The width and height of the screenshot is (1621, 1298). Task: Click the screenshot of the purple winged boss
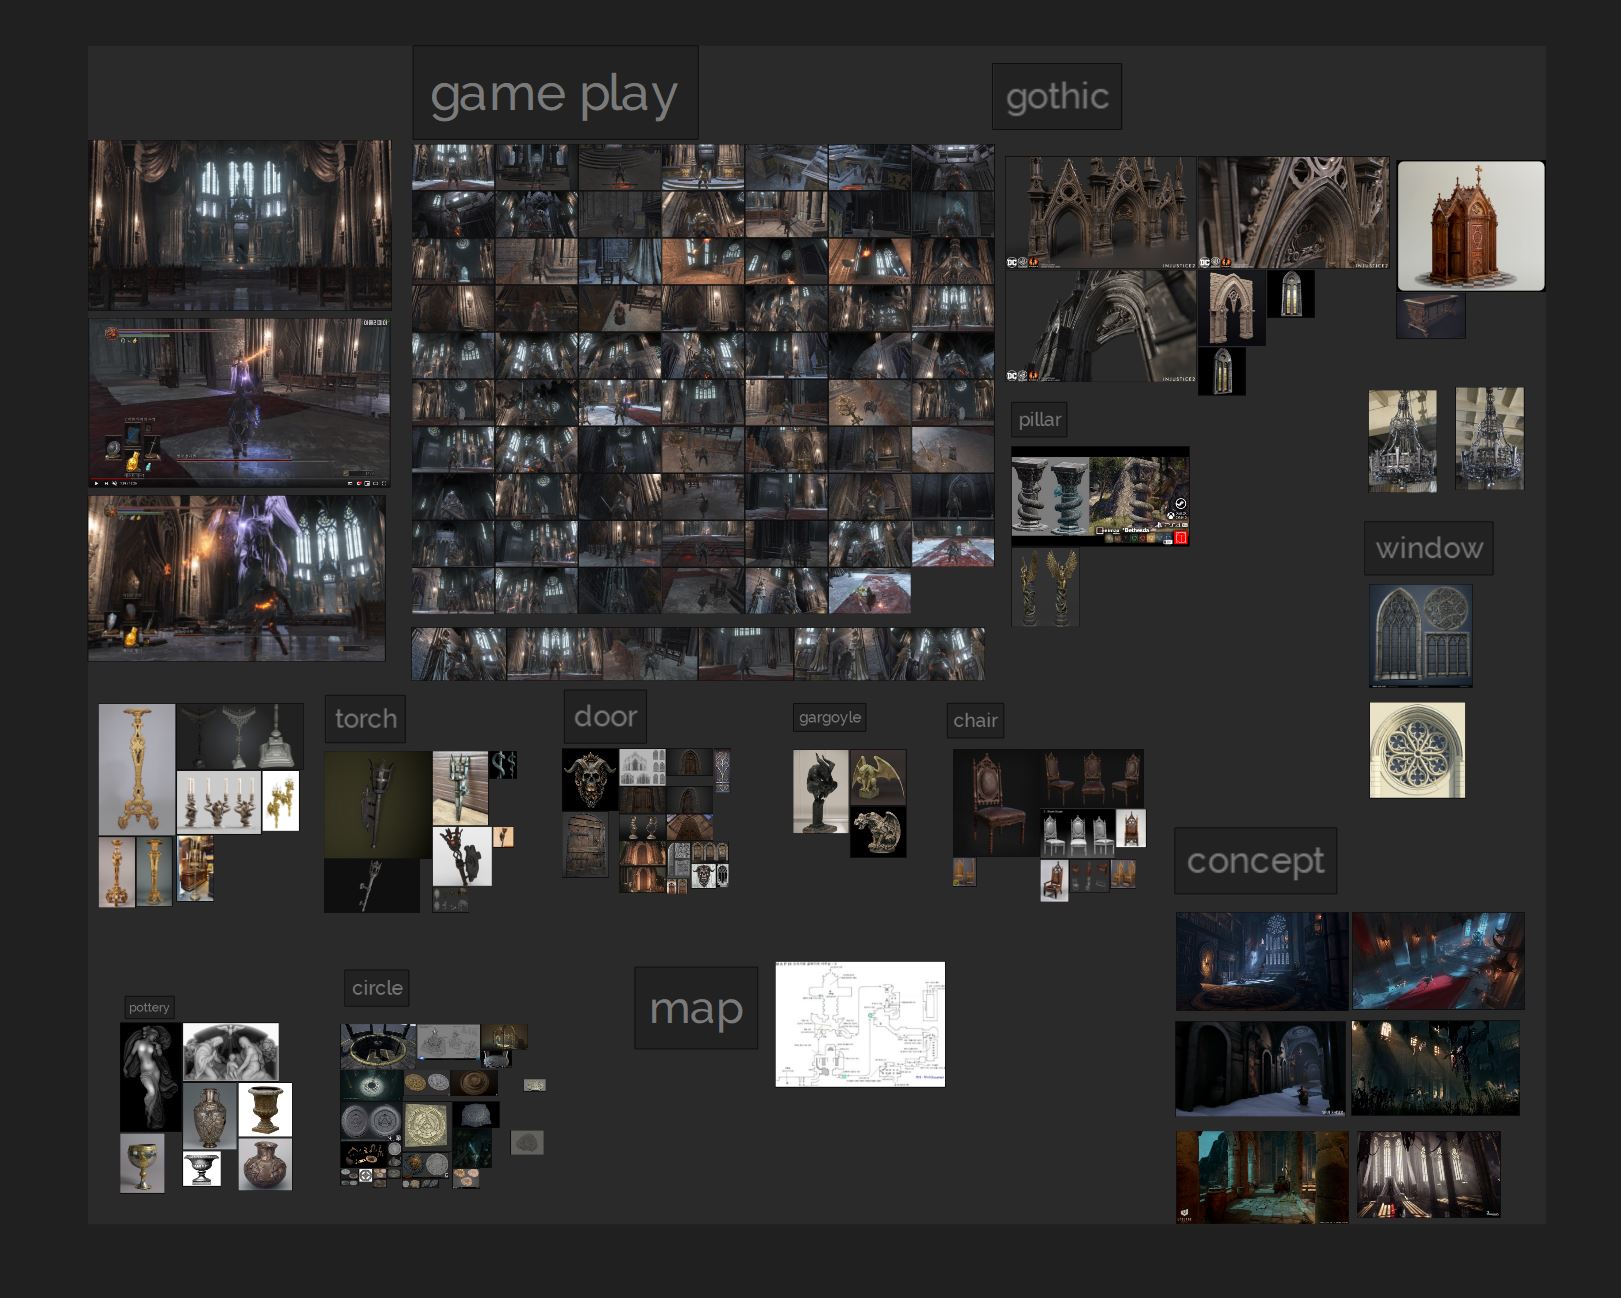[237, 578]
